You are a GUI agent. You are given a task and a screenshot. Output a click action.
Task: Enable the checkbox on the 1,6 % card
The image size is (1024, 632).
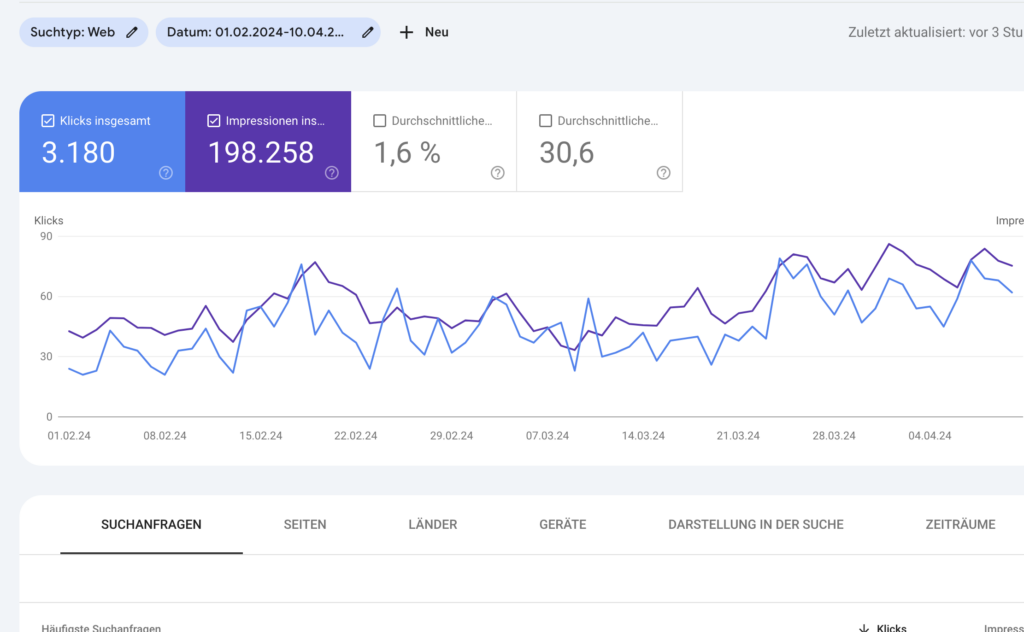pyautogui.click(x=379, y=121)
